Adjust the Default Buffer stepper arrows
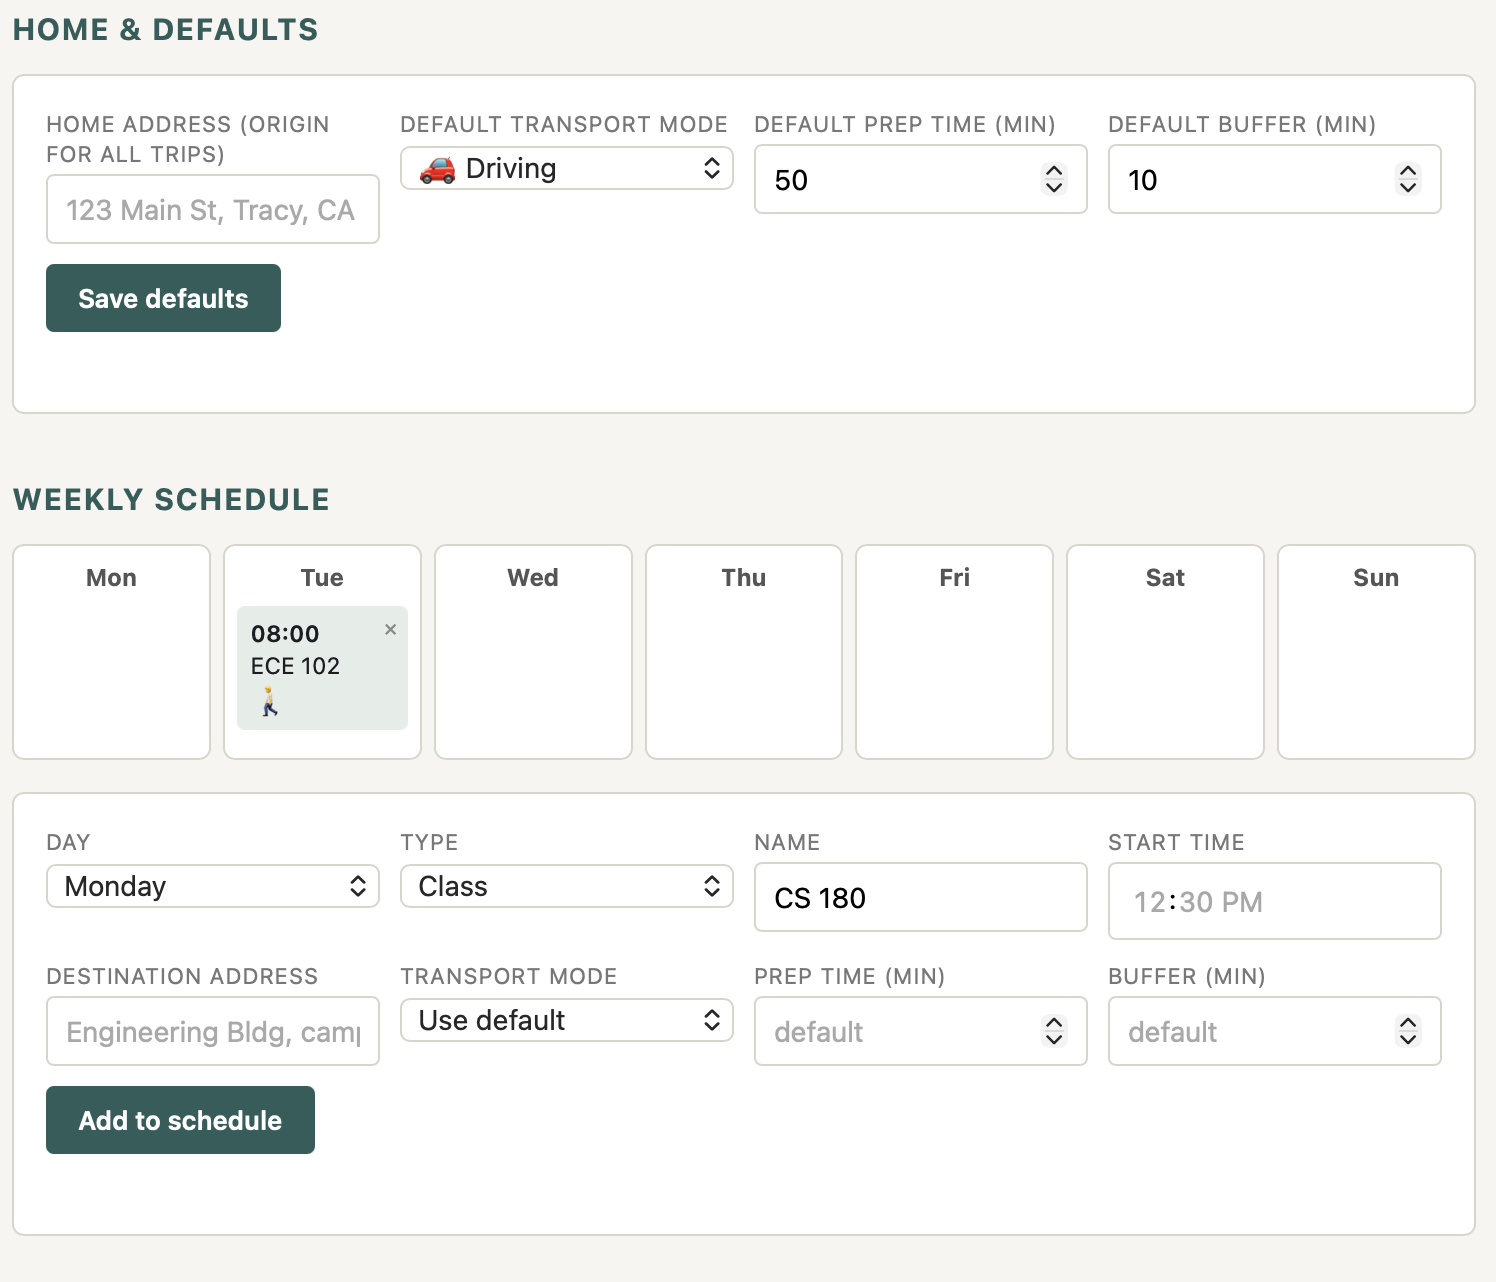This screenshot has height=1282, width=1496. (x=1408, y=179)
